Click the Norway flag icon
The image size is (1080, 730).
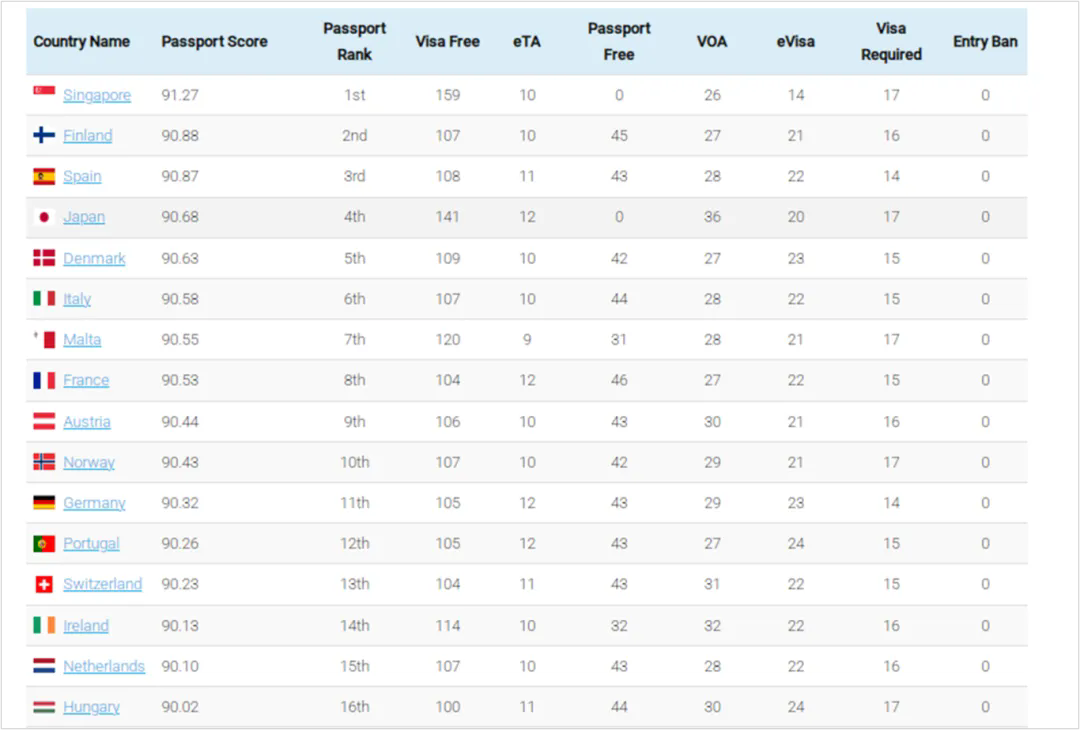point(44,461)
